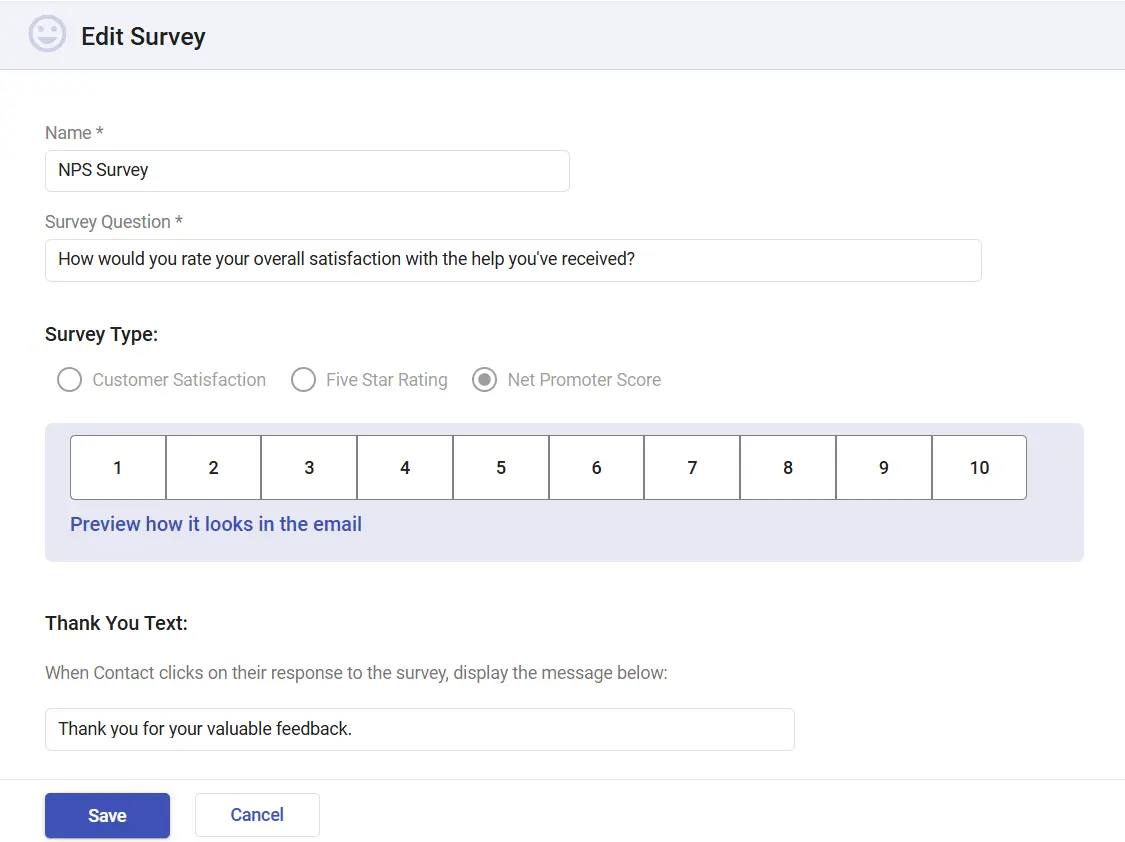Image resolution: width=1125 pixels, height=842 pixels.
Task: Click the smiley face survey icon
Action: pos(47,35)
